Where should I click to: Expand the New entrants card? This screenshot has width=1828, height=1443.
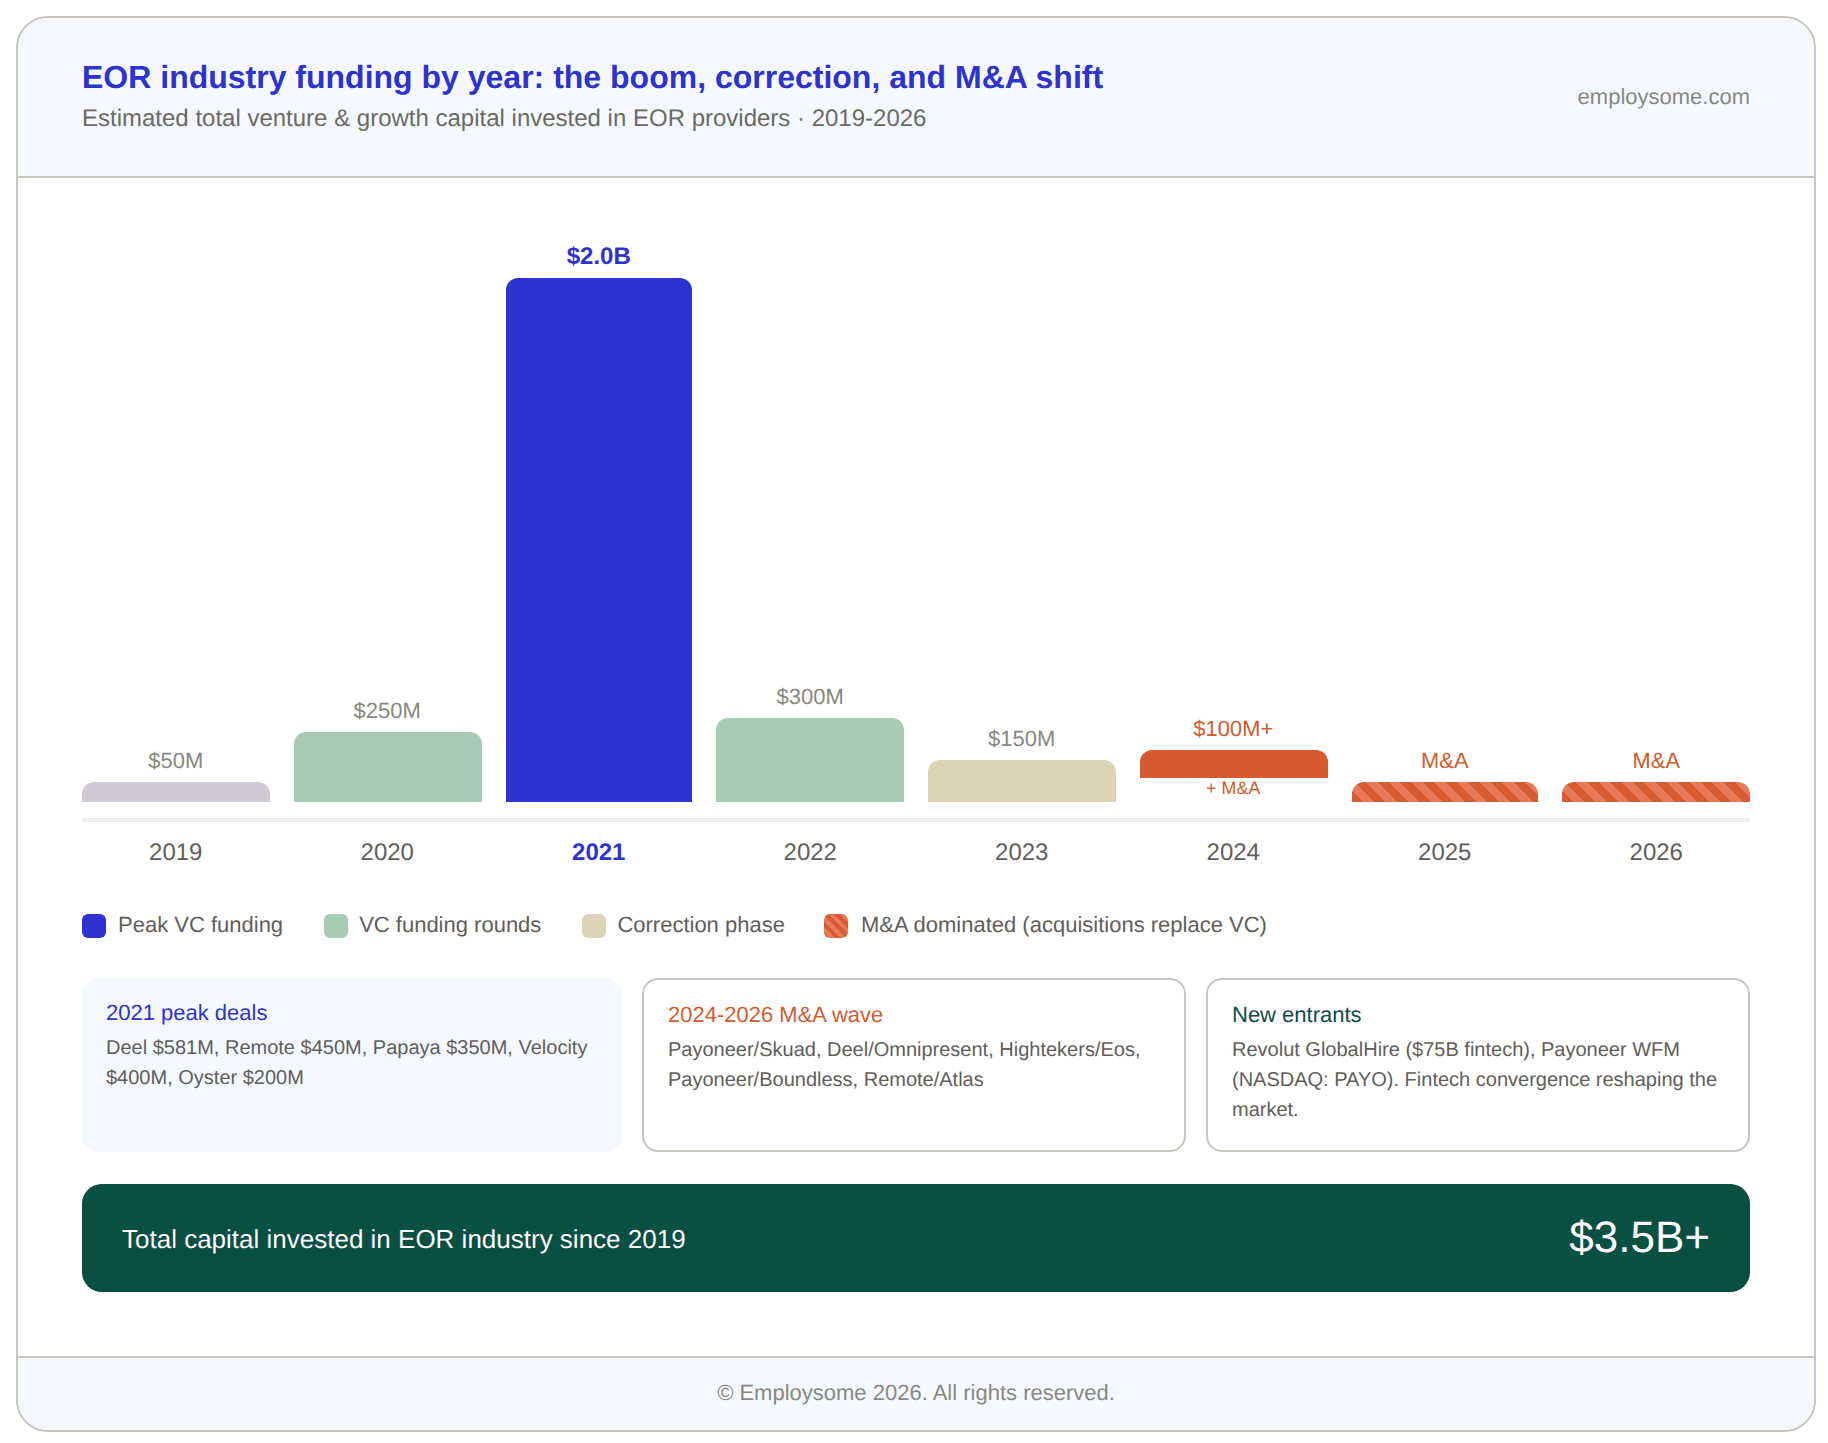[1478, 1064]
